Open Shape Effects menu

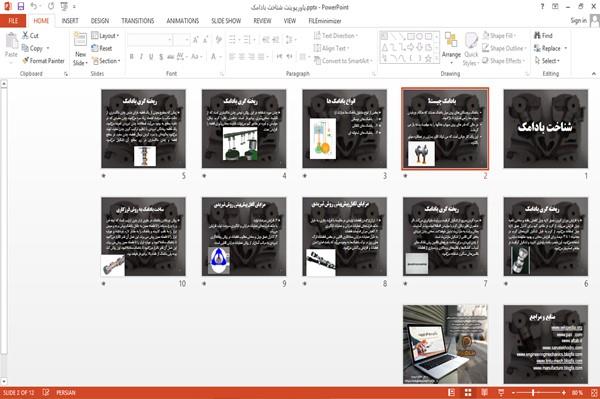(x=504, y=60)
